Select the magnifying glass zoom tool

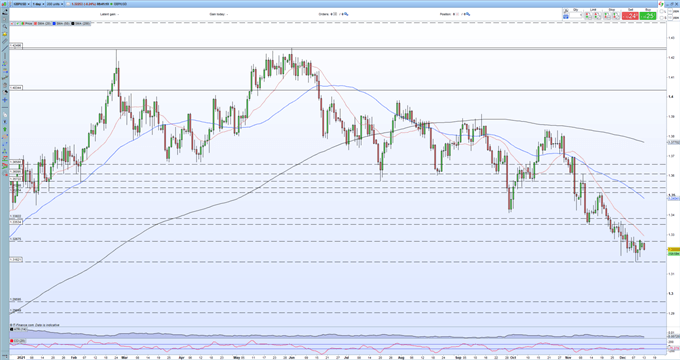(5, 26)
